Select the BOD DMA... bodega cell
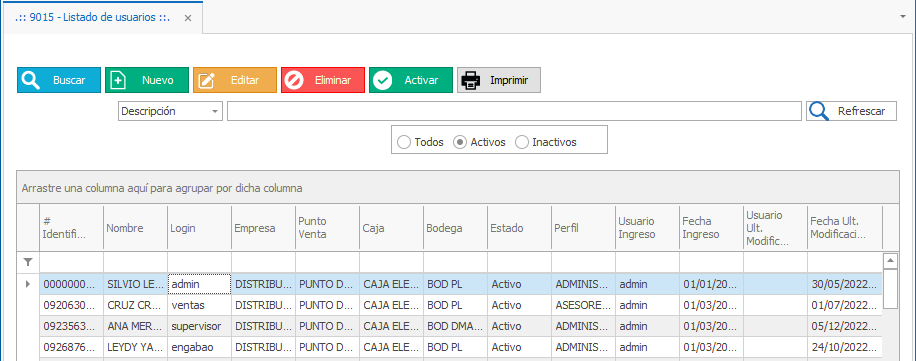This screenshot has height=361, width=916. pyautogui.click(x=455, y=326)
